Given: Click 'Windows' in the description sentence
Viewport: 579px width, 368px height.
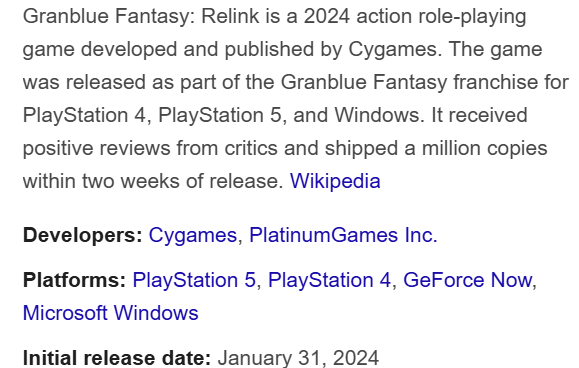Looking at the screenshot, I should point(379,115).
